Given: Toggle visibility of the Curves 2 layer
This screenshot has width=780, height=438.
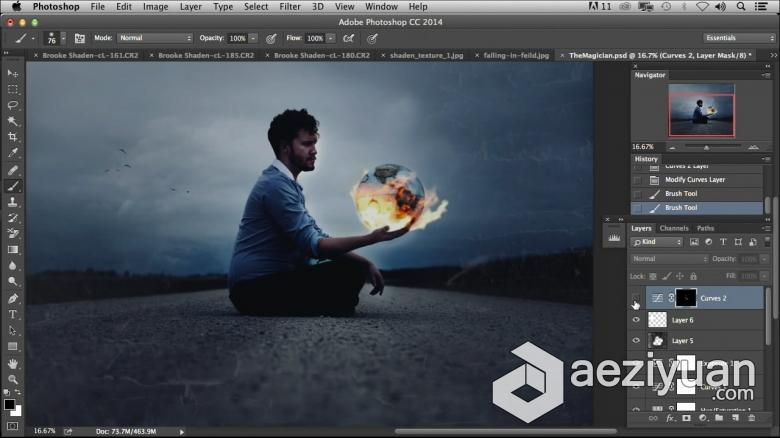Looking at the screenshot, I should [x=636, y=298].
